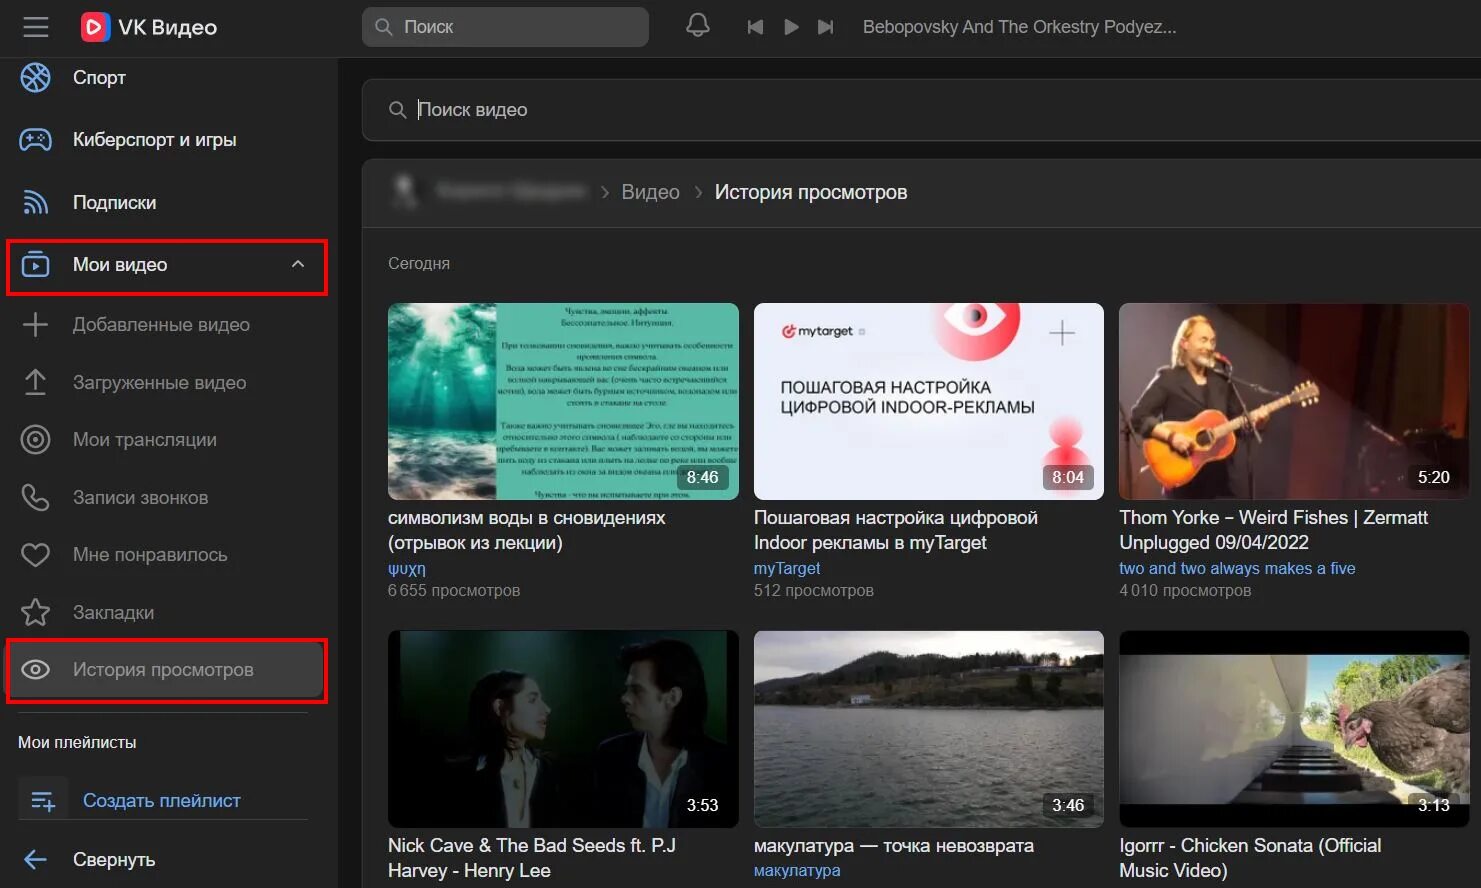Open the blurred username breadcrumb link
The width and height of the screenshot is (1481, 888).
pos(510,191)
